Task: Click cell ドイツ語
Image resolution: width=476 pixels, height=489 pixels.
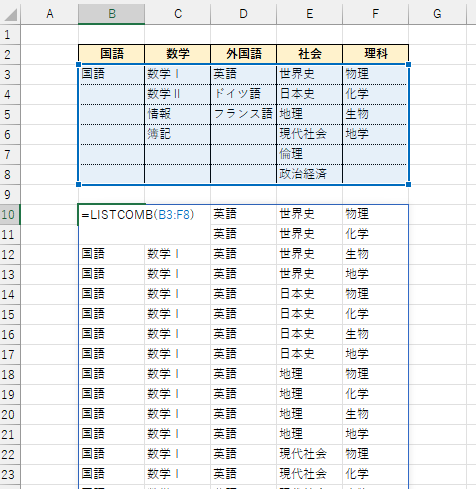Action: [x=244, y=94]
